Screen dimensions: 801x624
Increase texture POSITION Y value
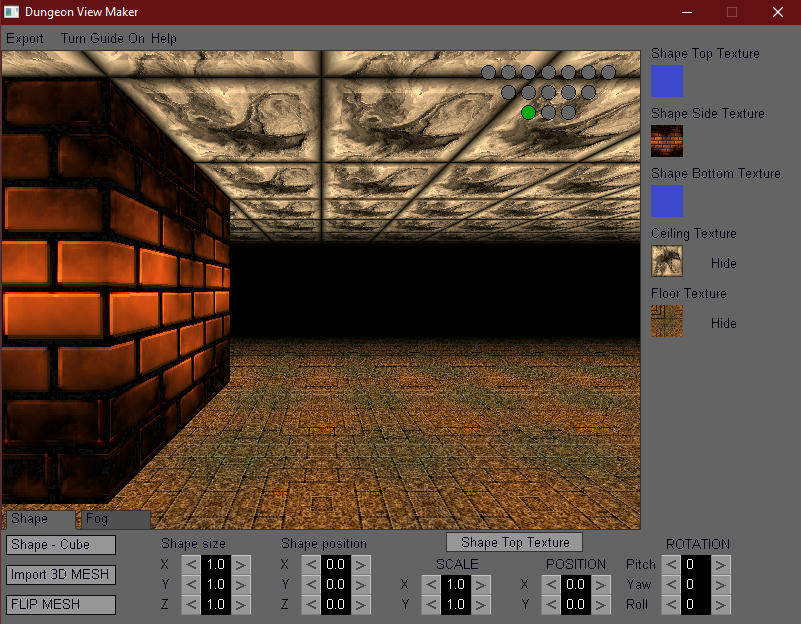tap(601, 605)
